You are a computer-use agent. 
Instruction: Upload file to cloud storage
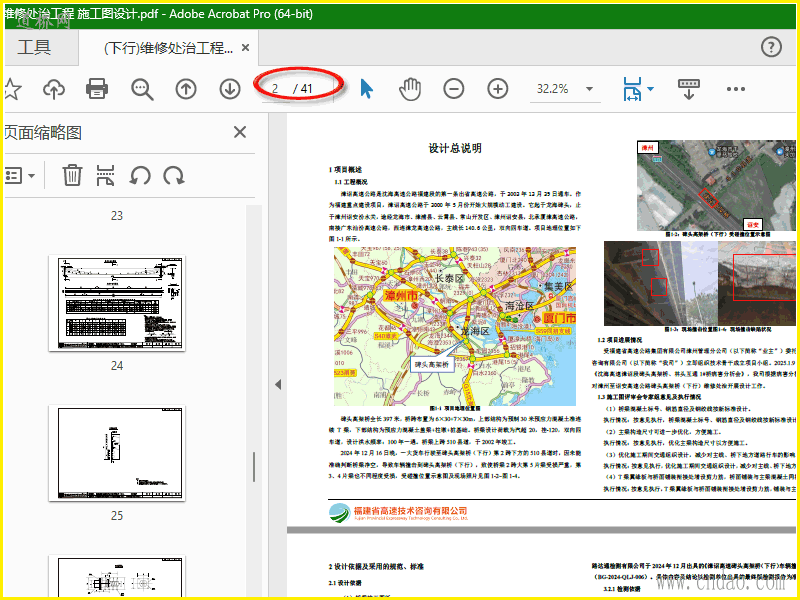click(x=54, y=89)
